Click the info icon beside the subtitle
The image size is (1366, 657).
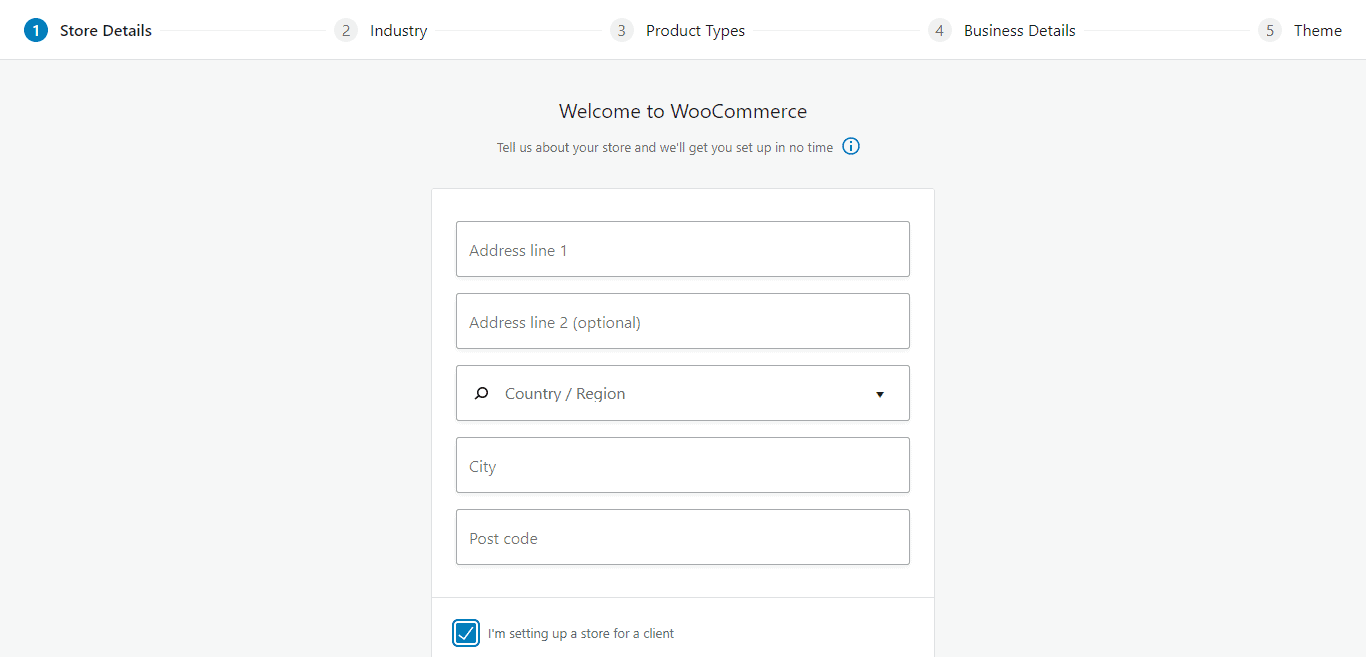(851, 147)
